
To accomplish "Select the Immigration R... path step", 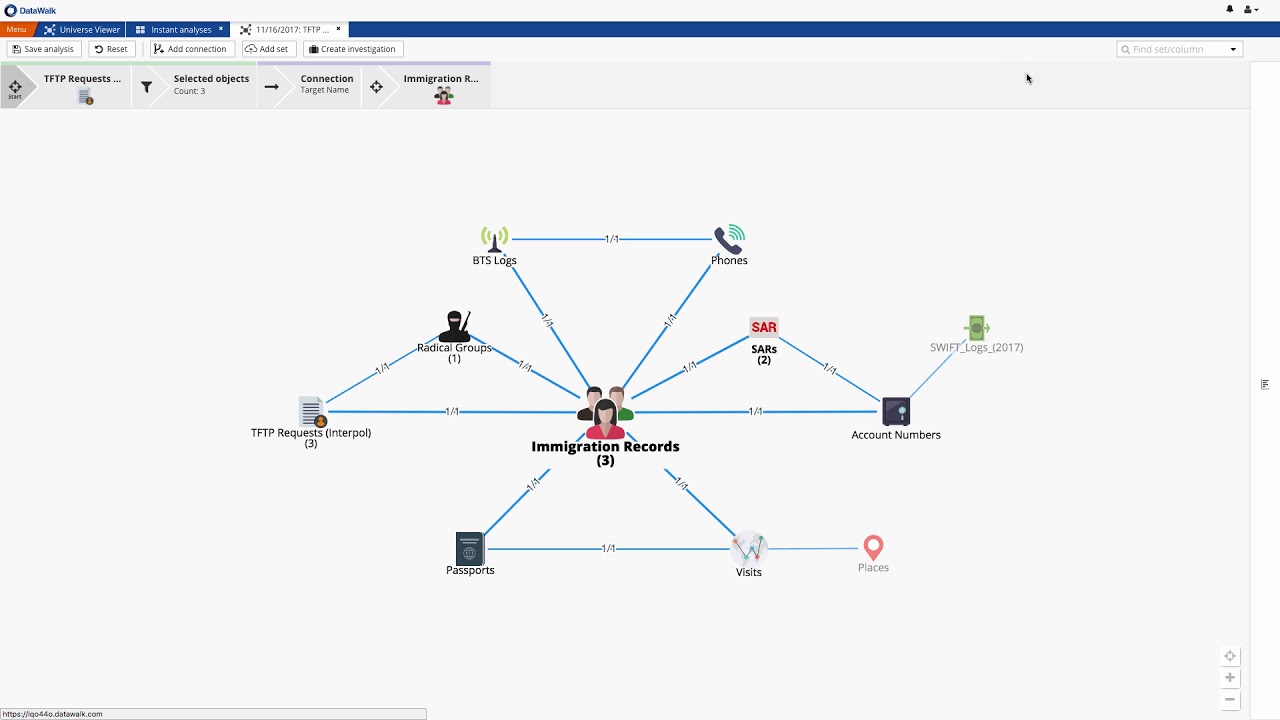I will pyautogui.click(x=441, y=87).
